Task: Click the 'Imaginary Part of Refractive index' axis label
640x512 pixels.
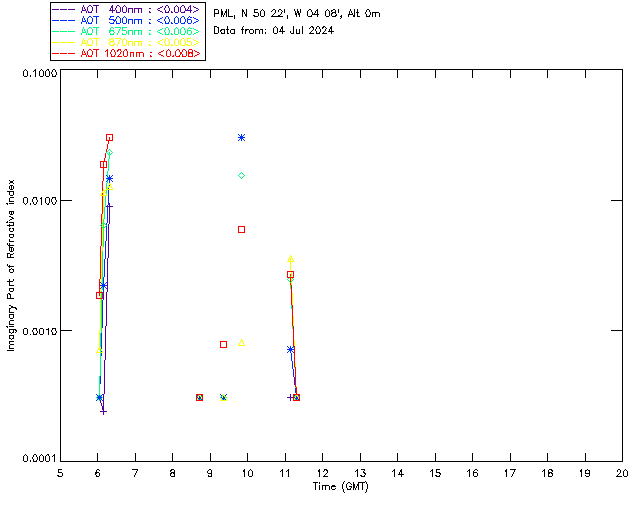Action: pos(11,265)
